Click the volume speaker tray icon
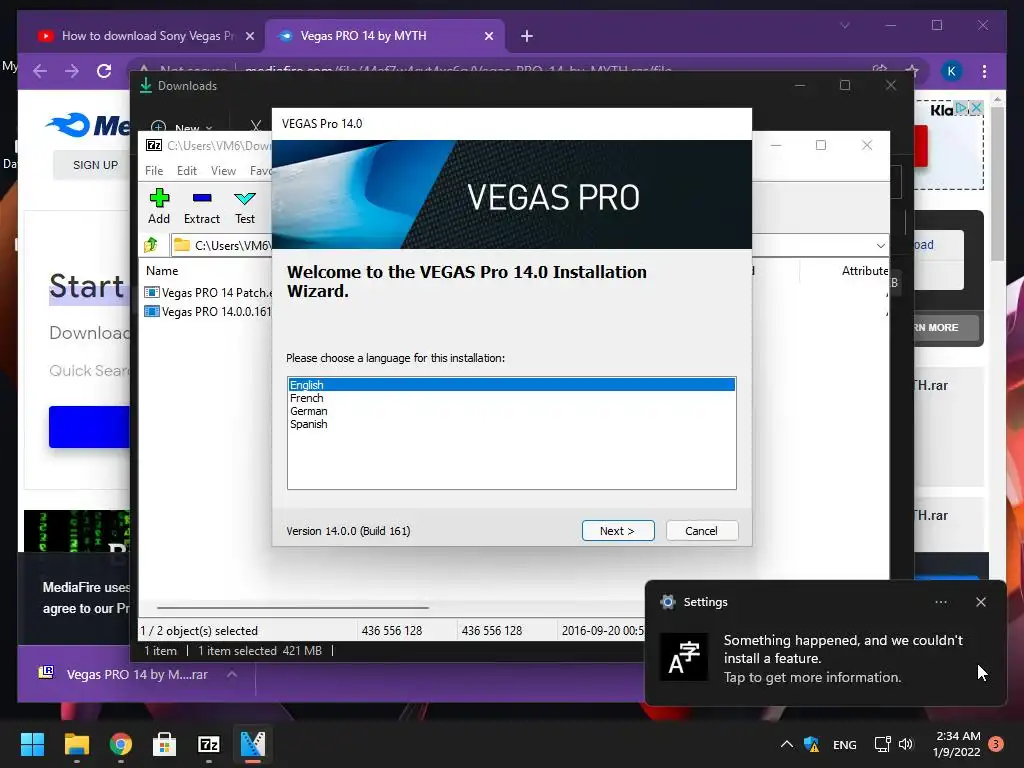 point(905,744)
